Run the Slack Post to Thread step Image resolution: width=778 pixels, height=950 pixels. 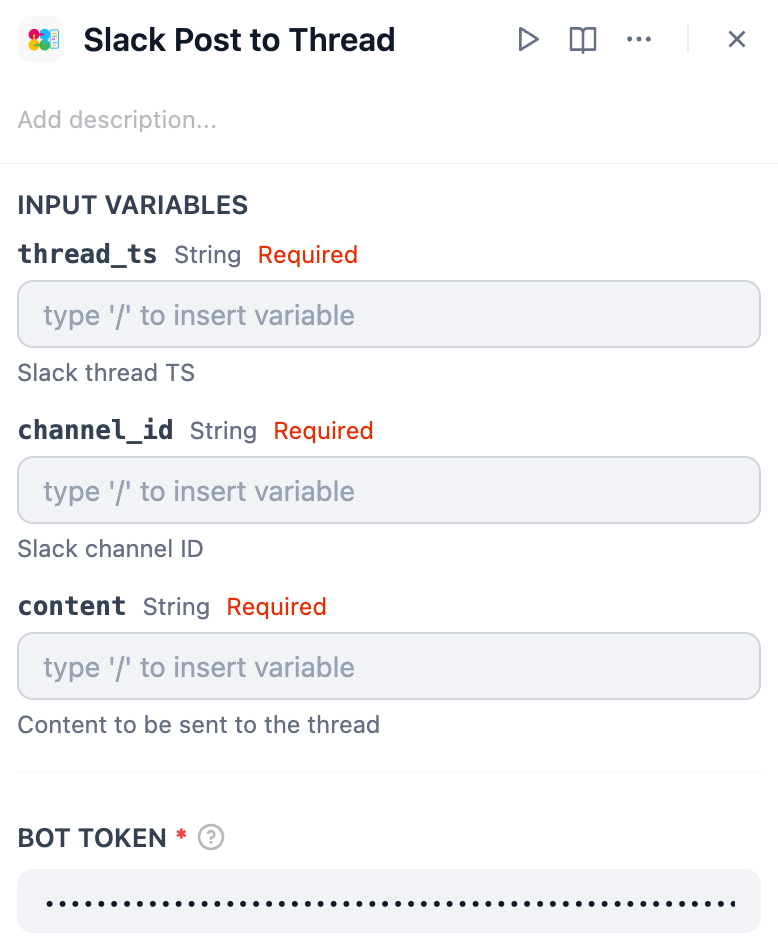click(x=528, y=40)
